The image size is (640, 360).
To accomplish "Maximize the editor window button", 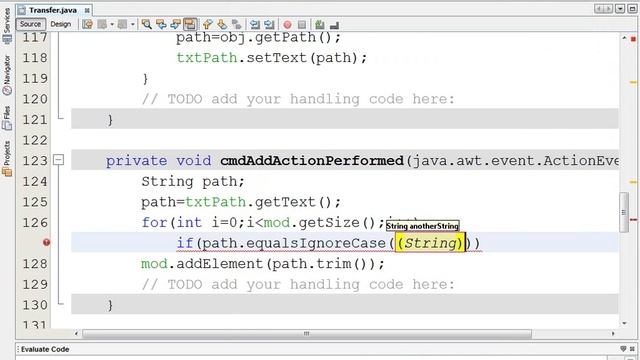I will point(632,9).
